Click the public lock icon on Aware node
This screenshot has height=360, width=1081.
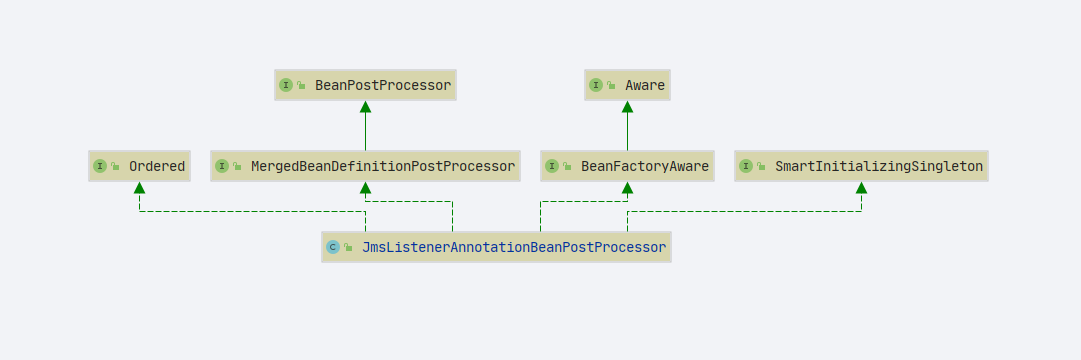(x=612, y=86)
